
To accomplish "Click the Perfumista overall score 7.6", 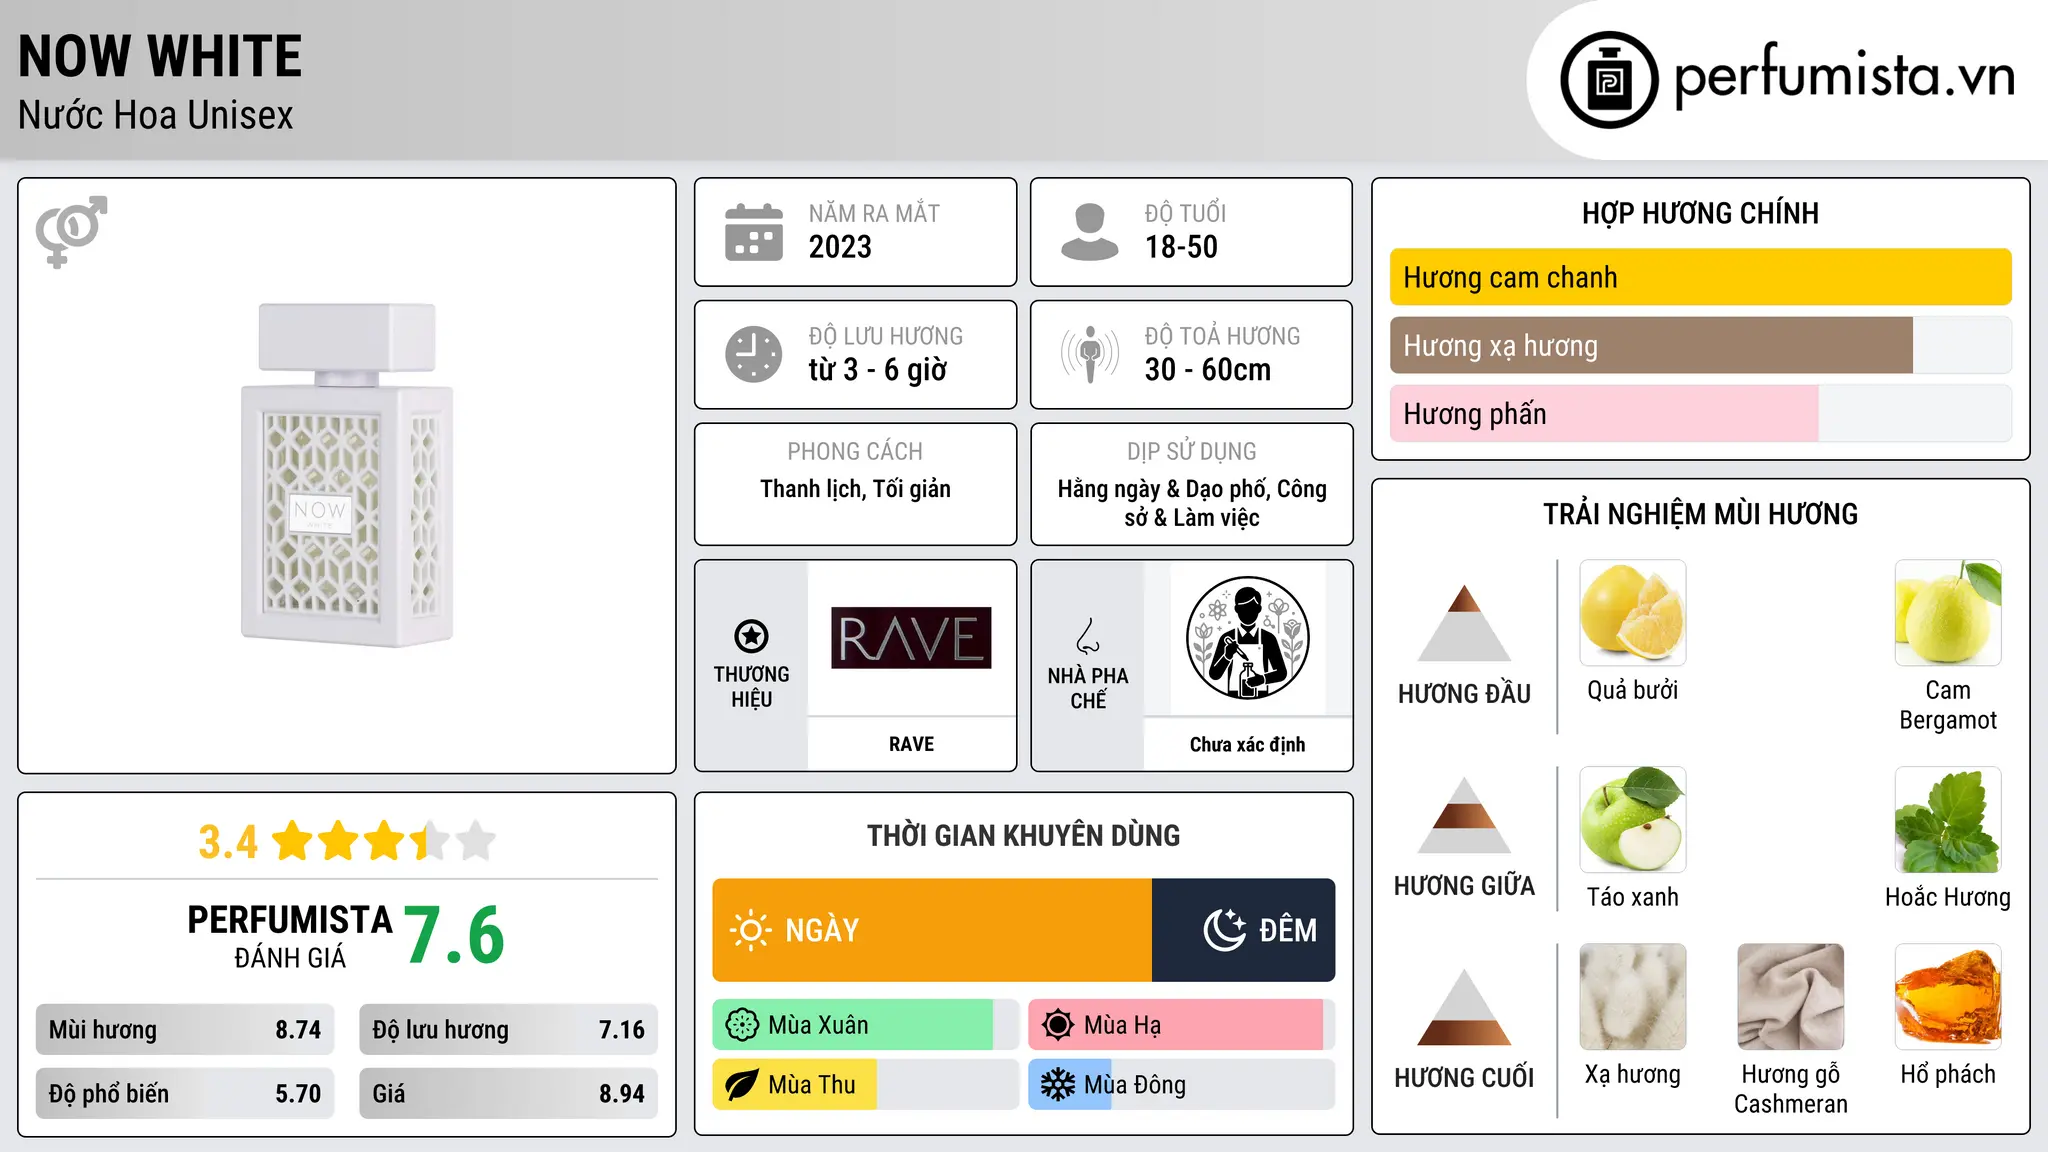I will click(454, 935).
